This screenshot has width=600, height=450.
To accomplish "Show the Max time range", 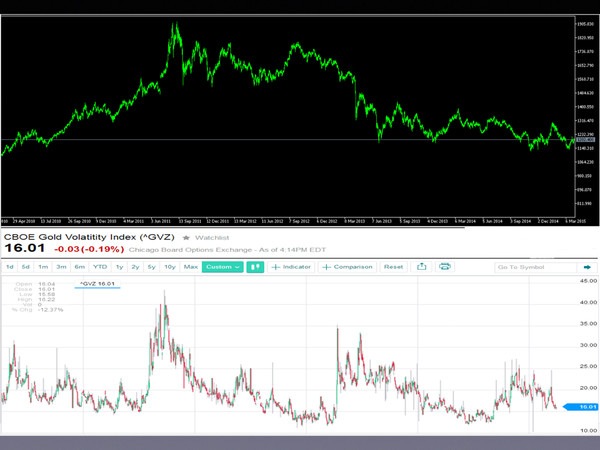I will click(191, 267).
